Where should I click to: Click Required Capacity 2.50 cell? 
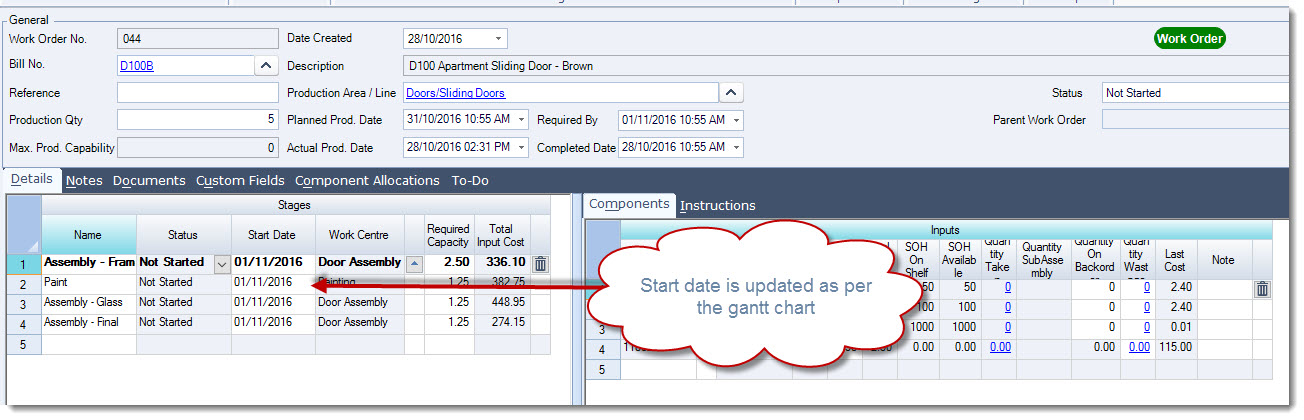pos(448,262)
